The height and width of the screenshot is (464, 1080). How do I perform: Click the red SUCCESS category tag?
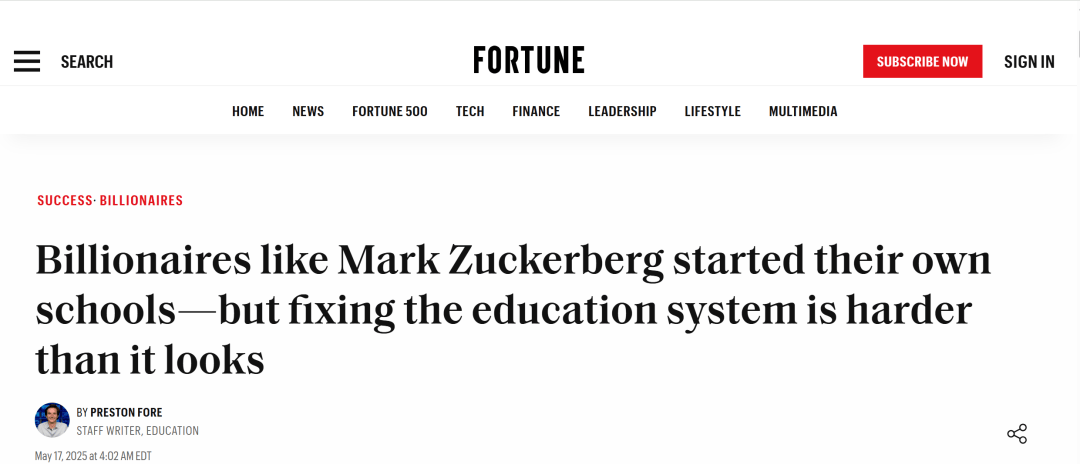[x=65, y=200]
